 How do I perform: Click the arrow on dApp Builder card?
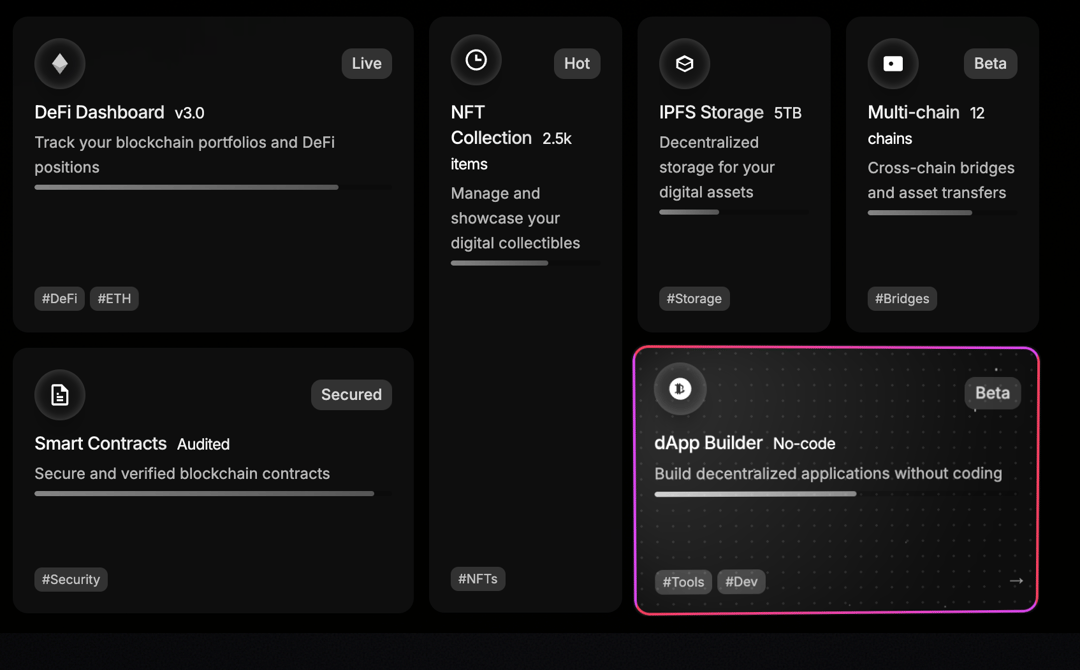coord(1016,581)
